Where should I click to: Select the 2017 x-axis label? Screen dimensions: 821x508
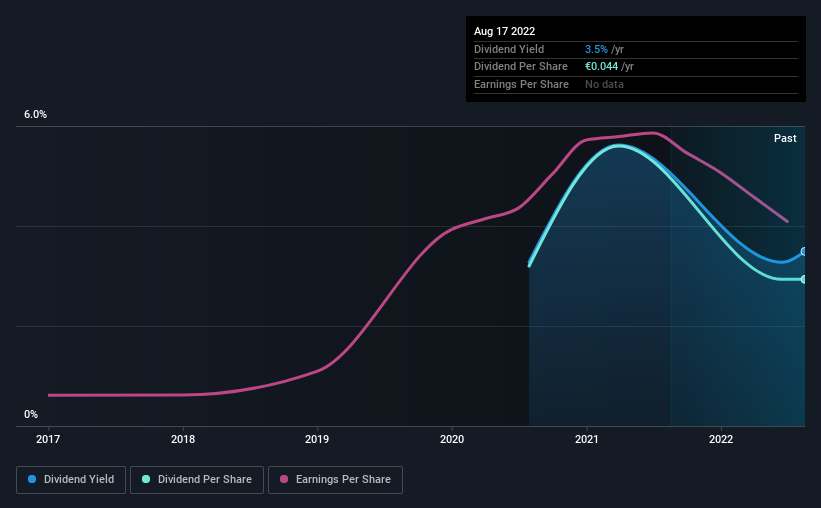(x=48, y=439)
